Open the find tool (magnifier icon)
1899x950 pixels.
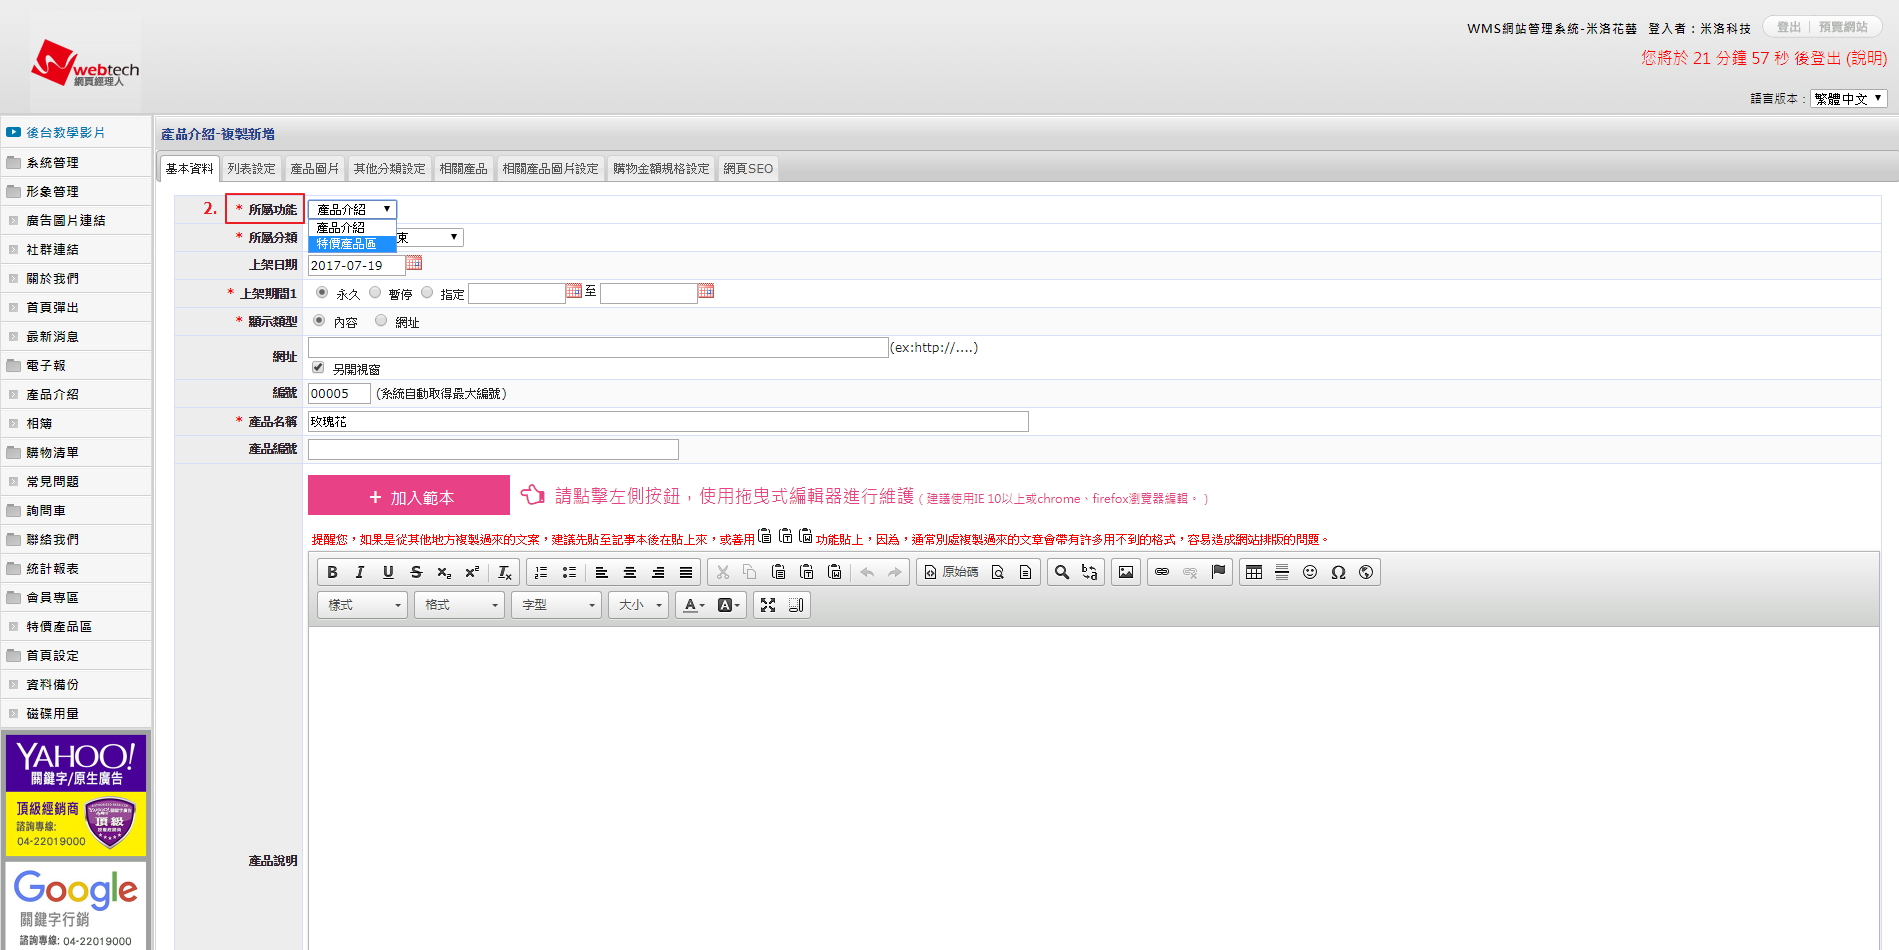(x=1062, y=572)
